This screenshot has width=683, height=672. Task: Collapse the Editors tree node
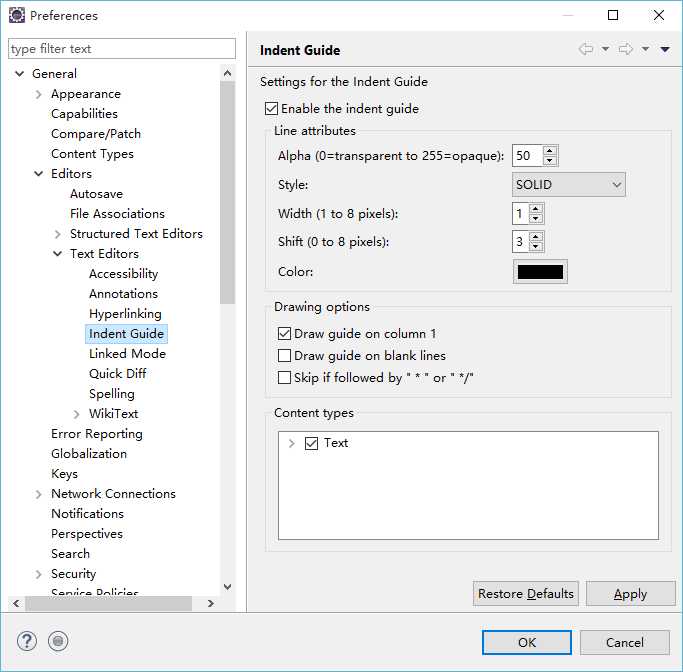pos(38,174)
